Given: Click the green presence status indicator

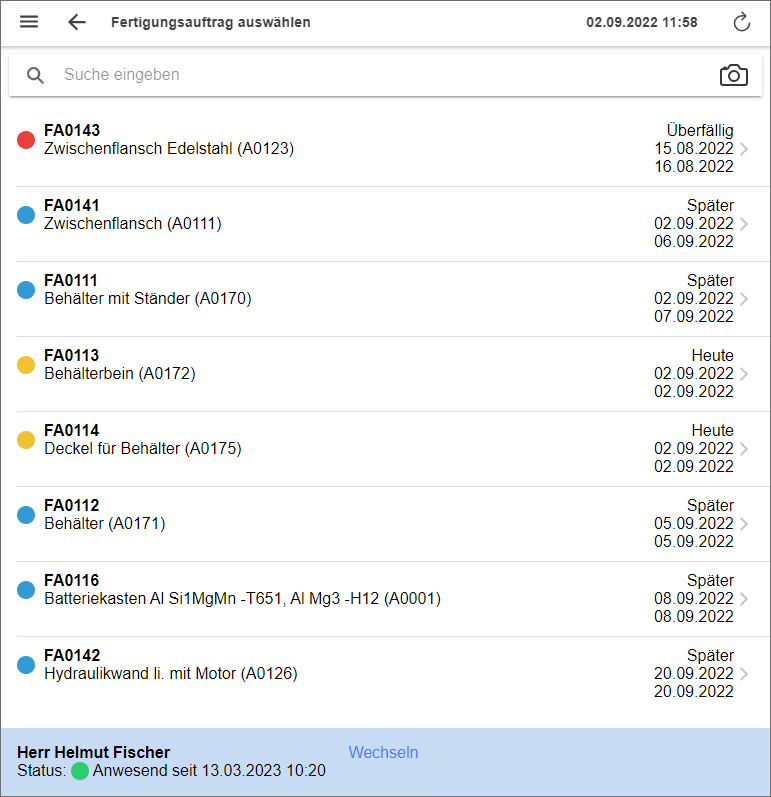Looking at the screenshot, I should coord(80,771).
